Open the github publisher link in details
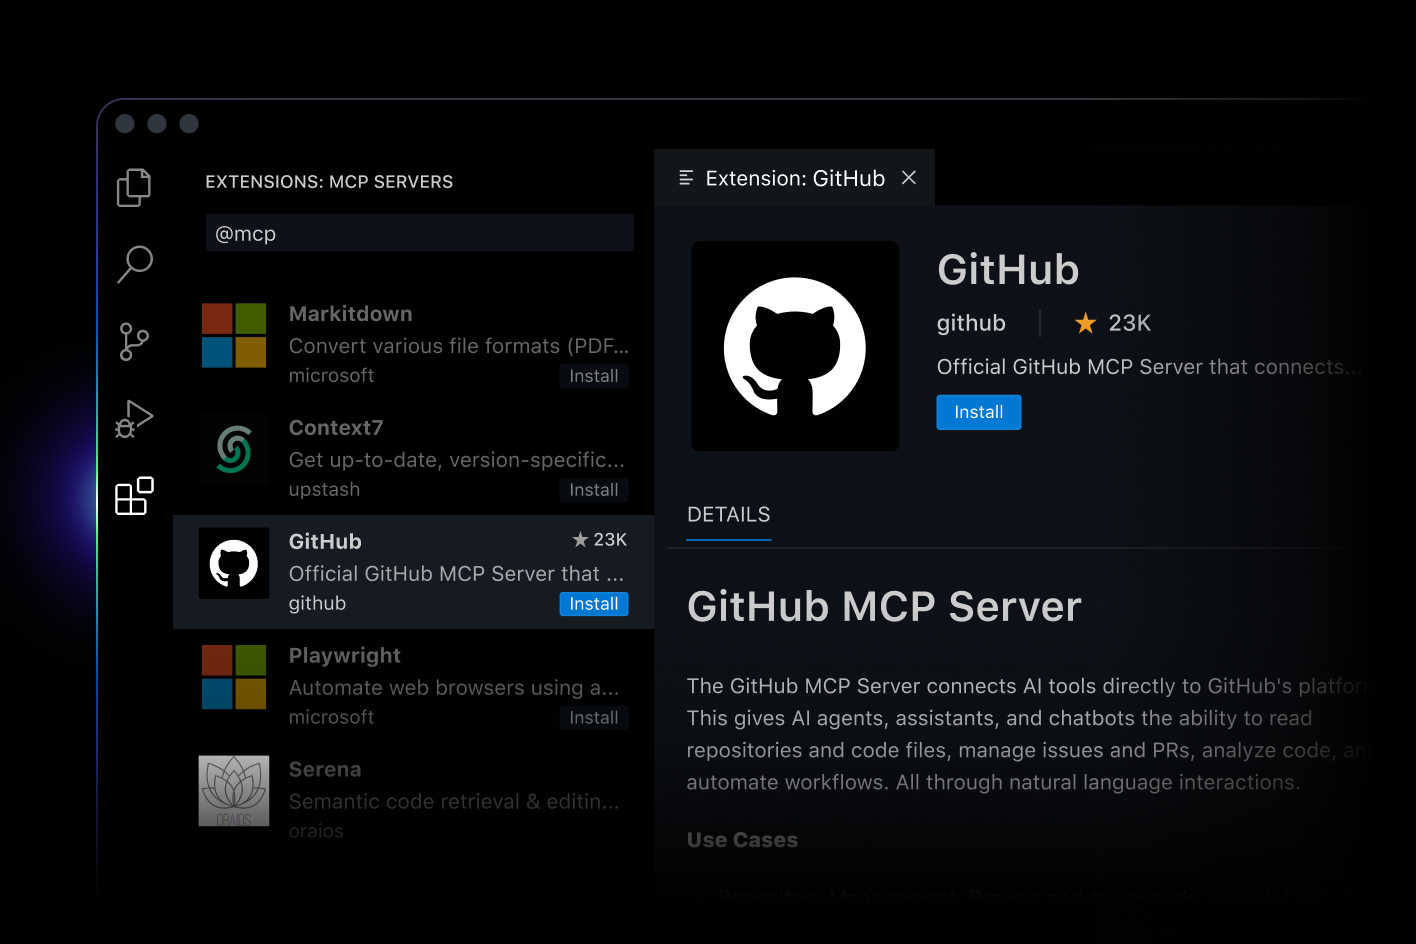This screenshot has width=1416, height=944. [x=971, y=323]
